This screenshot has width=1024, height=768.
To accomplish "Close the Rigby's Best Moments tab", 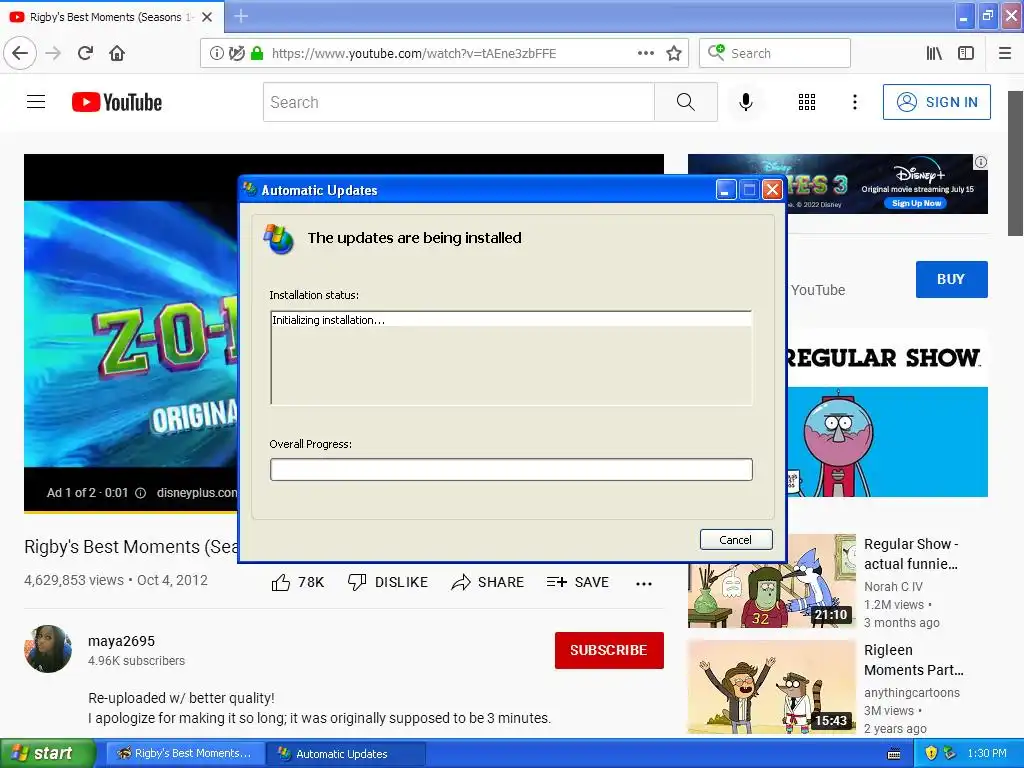I will pyautogui.click(x=207, y=17).
